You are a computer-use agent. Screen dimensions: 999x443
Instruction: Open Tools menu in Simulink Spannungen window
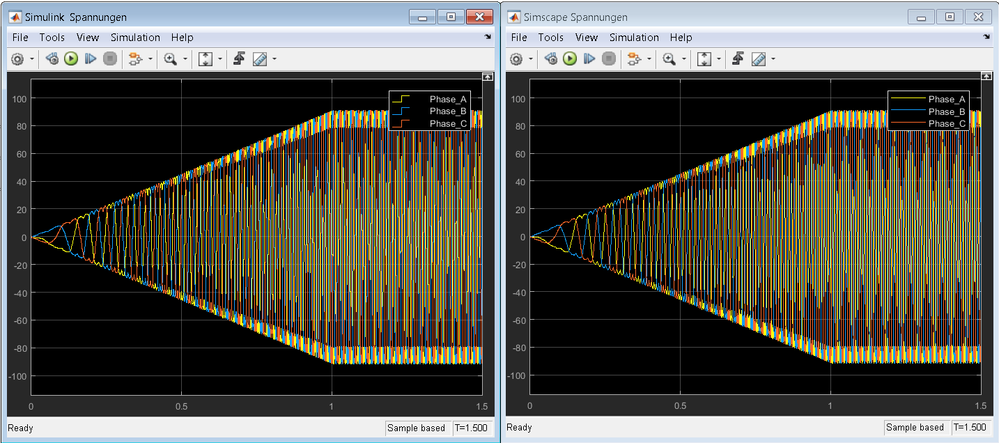(x=52, y=38)
